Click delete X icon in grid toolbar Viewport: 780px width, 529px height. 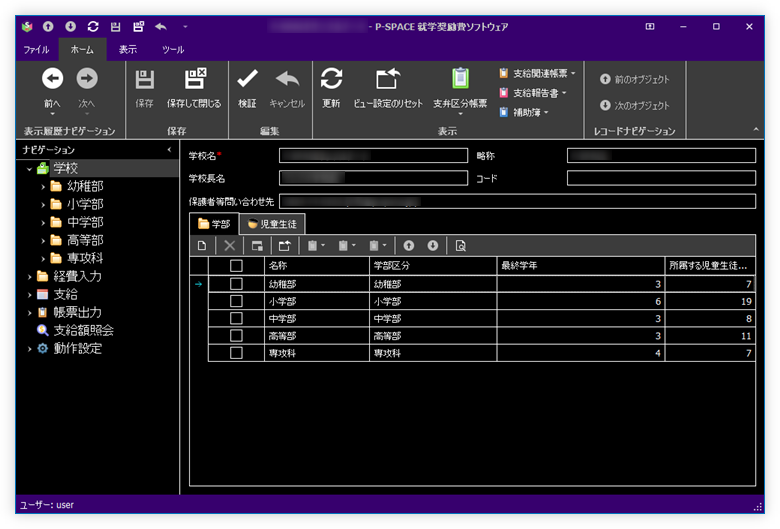229,245
